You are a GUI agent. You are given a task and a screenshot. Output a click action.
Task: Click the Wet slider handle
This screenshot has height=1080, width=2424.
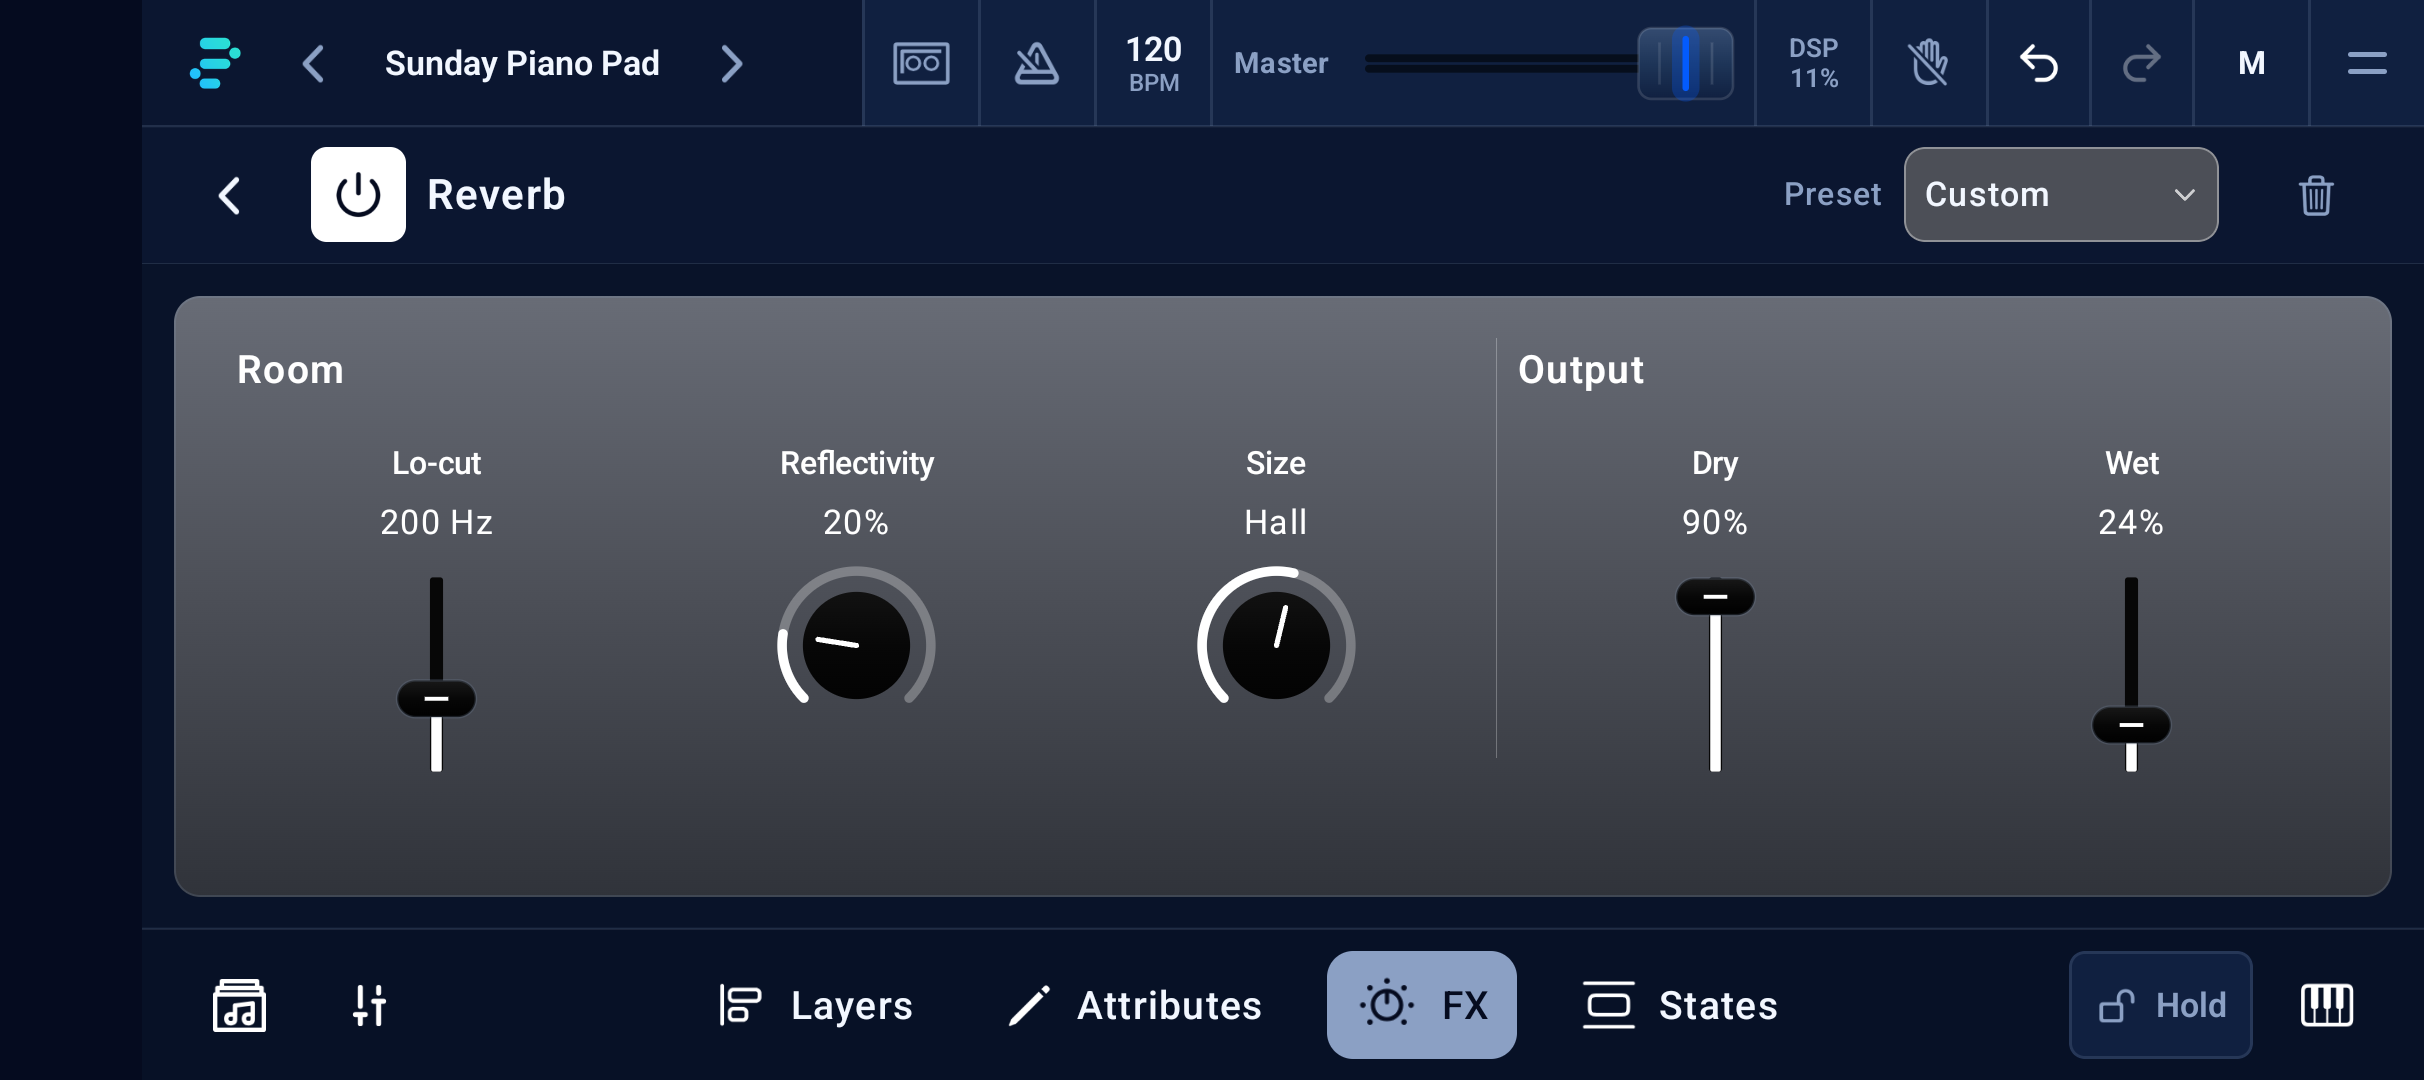click(2131, 725)
